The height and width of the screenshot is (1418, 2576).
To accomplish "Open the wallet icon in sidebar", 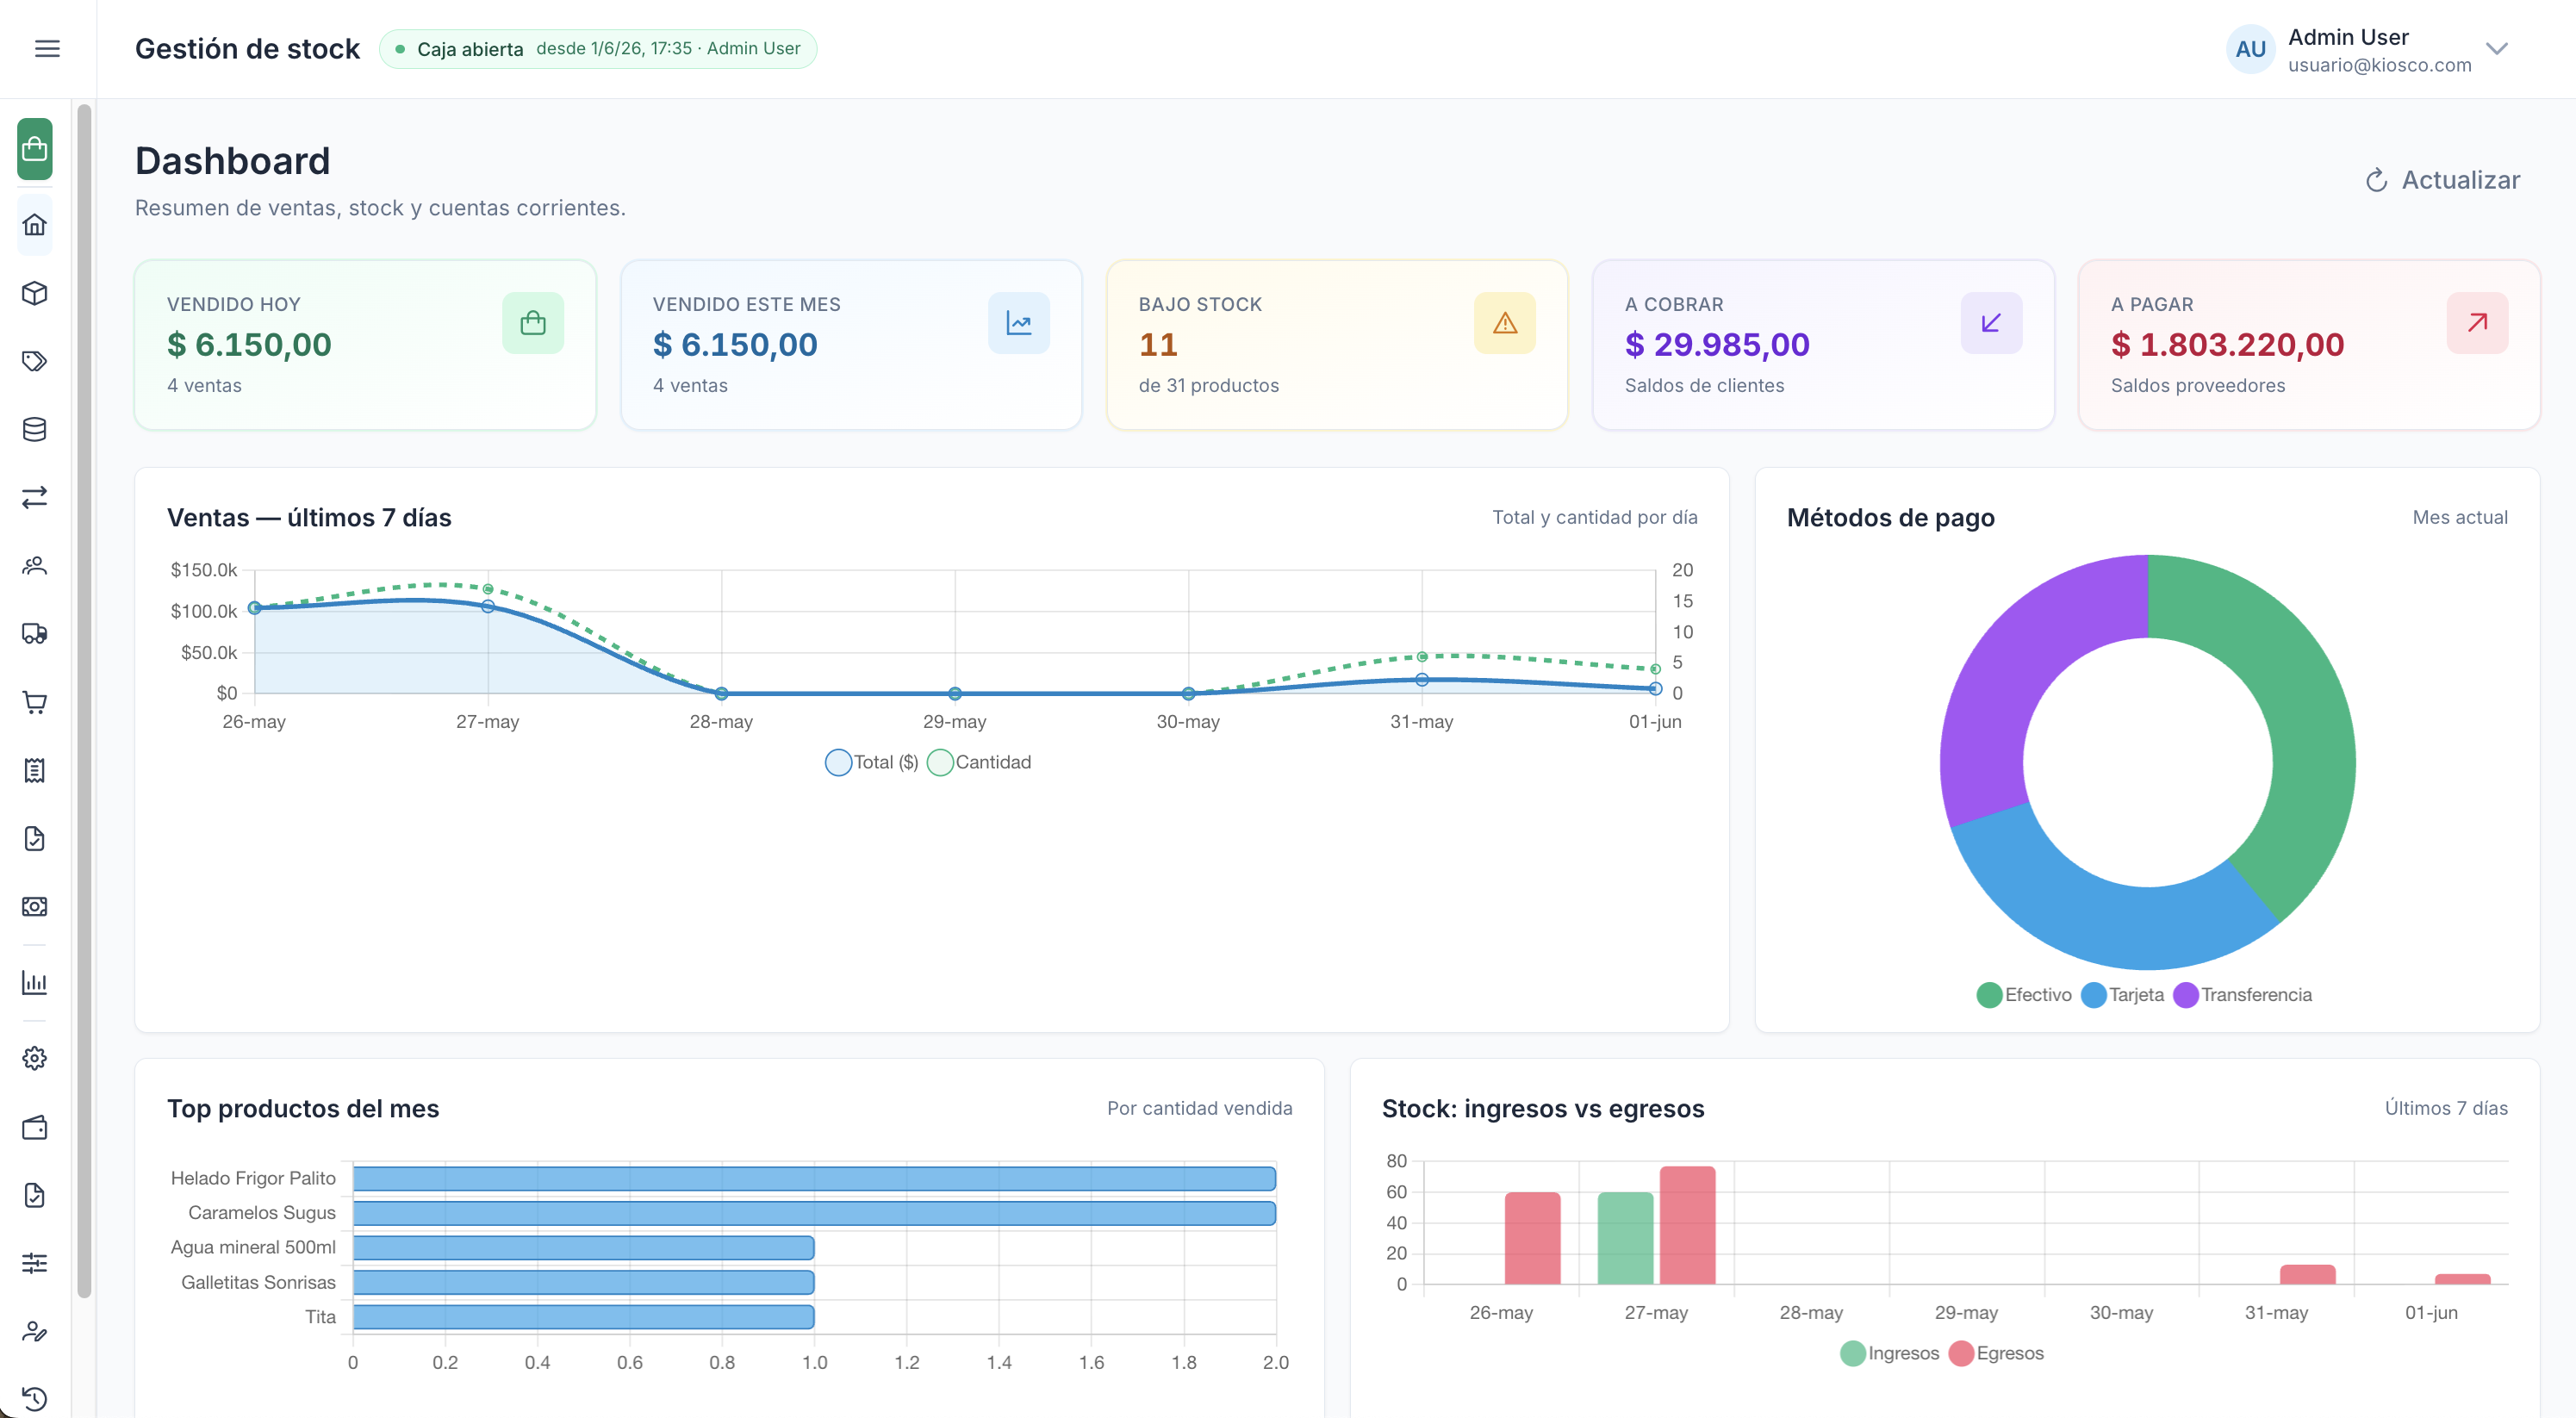I will click(35, 1127).
